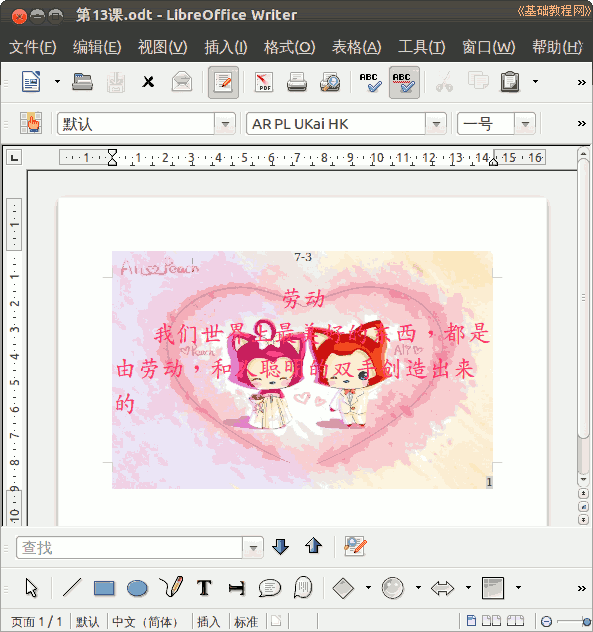This screenshot has height=632, width=593.
Task: Click Find Next down arrow button
Action: 281,547
